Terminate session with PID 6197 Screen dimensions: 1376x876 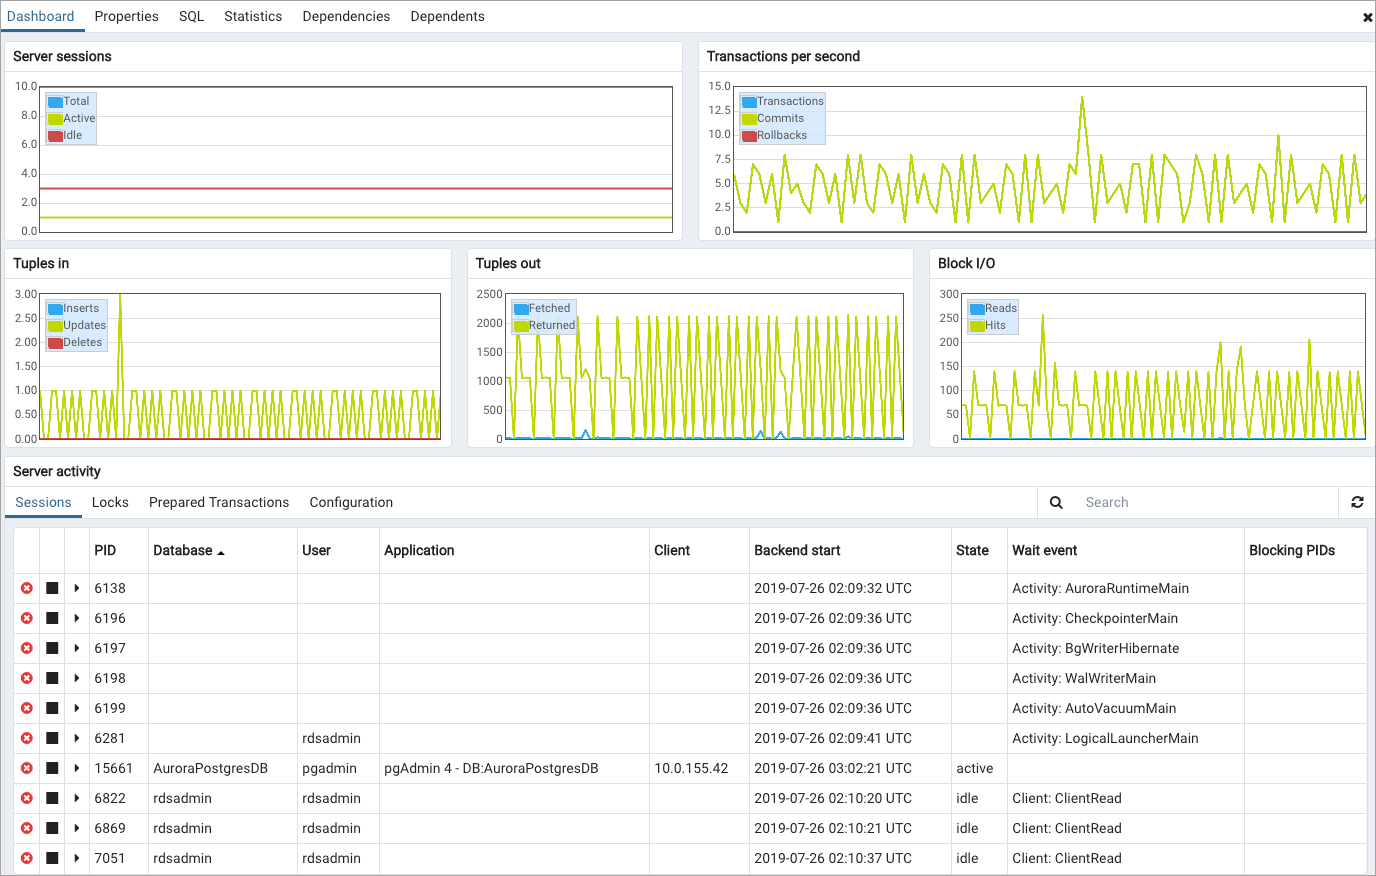click(27, 648)
